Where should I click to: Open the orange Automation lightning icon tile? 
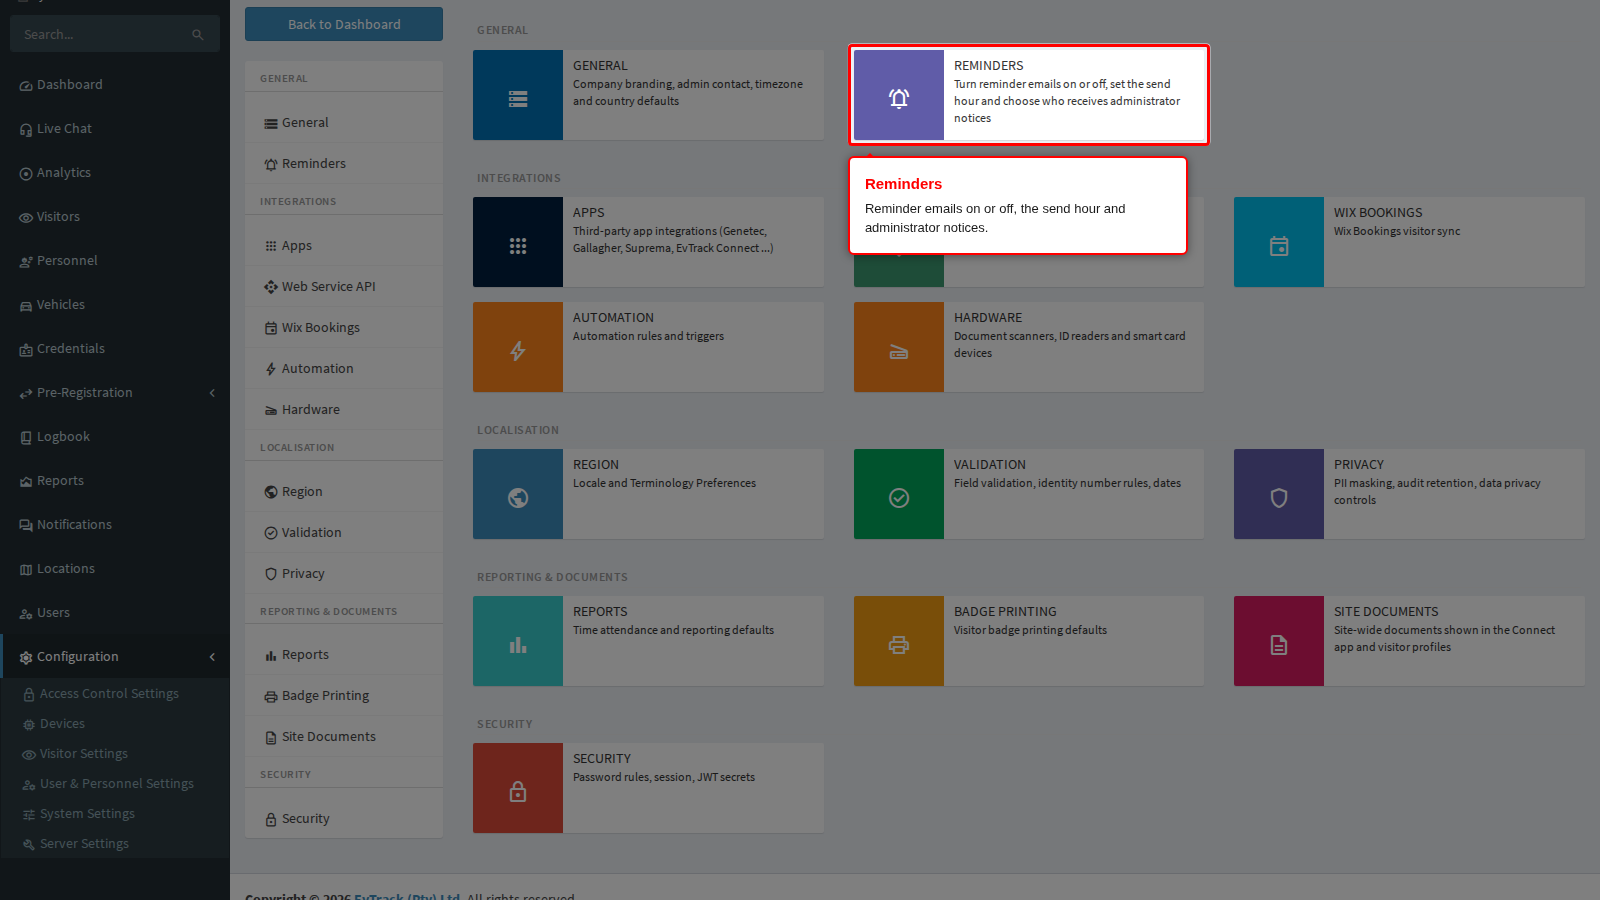tap(518, 347)
